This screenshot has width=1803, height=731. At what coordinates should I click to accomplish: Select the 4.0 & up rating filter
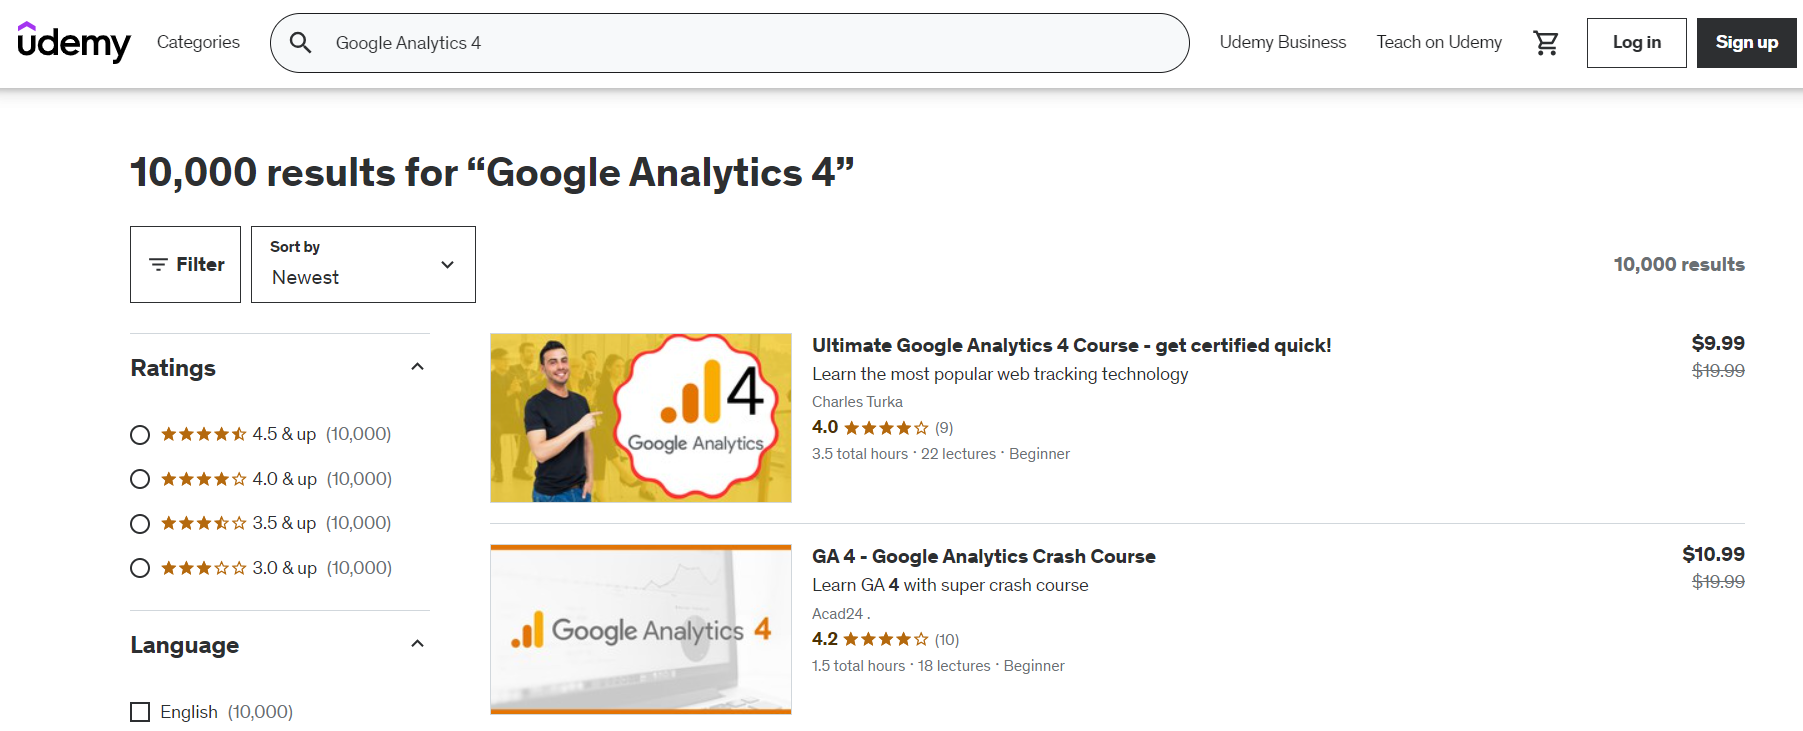pos(140,478)
